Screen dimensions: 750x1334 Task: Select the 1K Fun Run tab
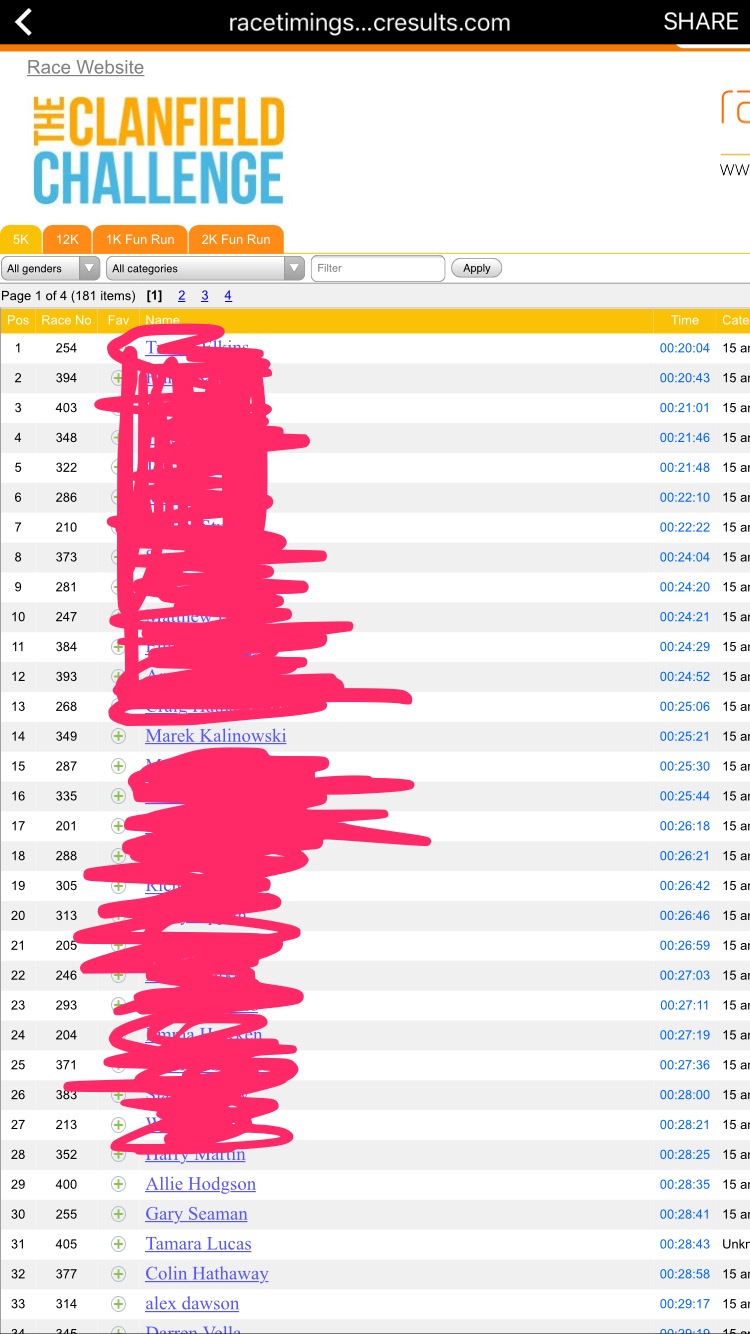pyautogui.click(x=140, y=239)
